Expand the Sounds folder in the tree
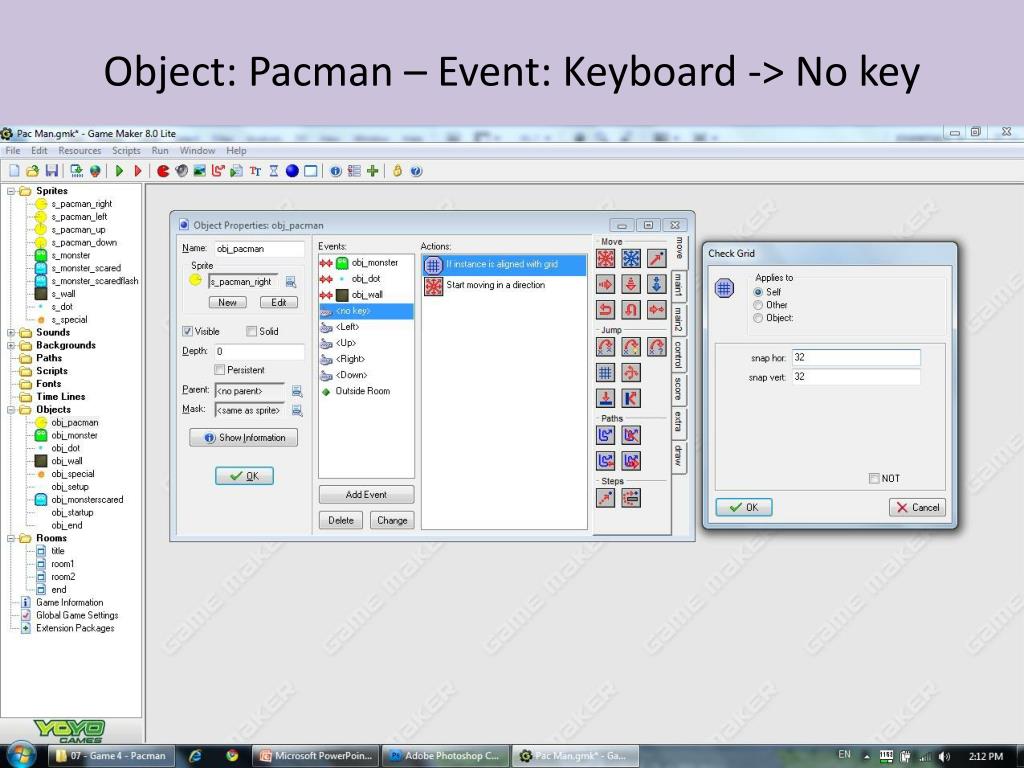Screen dimensions: 1024x768 pos(11,332)
